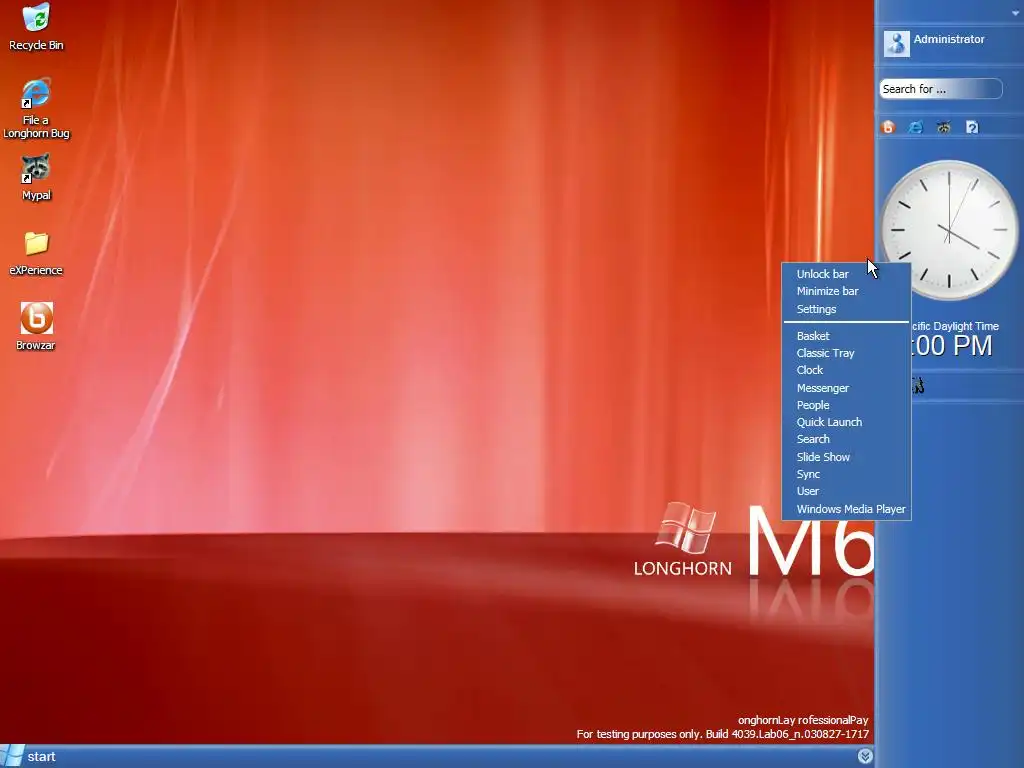Viewport: 1024px width, 768px height.
Task: Click Browzar icon in sidebar Quick Launch
Action: pyautogui.click(x=888, y=127)
